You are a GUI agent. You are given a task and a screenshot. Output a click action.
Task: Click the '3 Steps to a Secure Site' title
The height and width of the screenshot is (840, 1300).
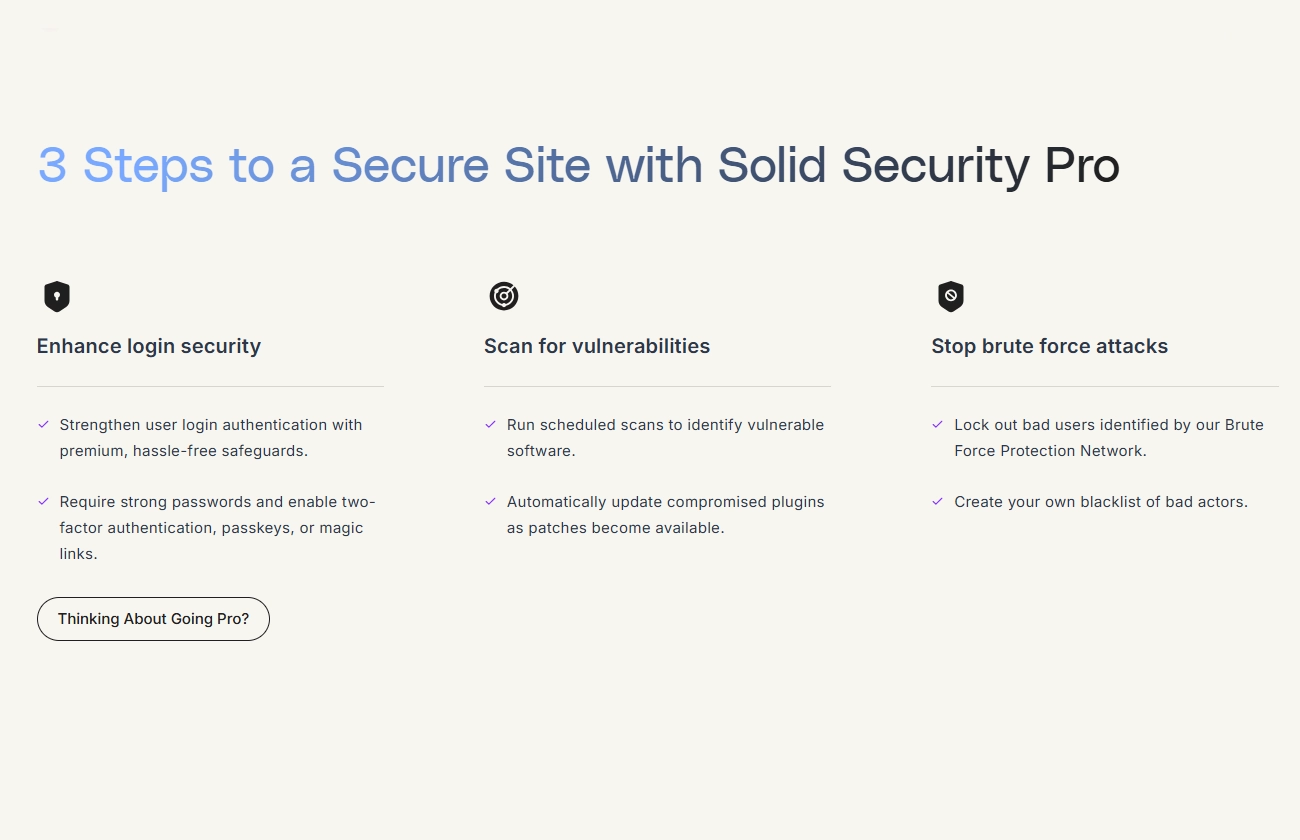[x=314, y=165]
